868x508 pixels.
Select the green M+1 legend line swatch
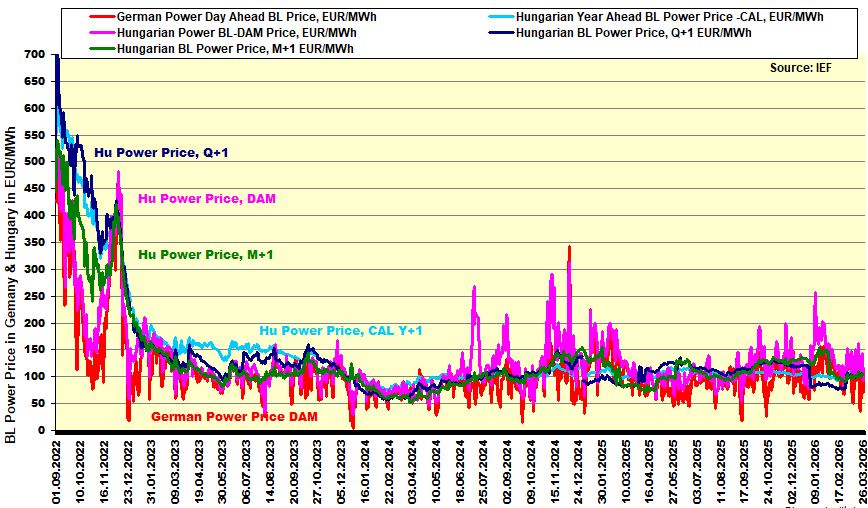[101, 48]
